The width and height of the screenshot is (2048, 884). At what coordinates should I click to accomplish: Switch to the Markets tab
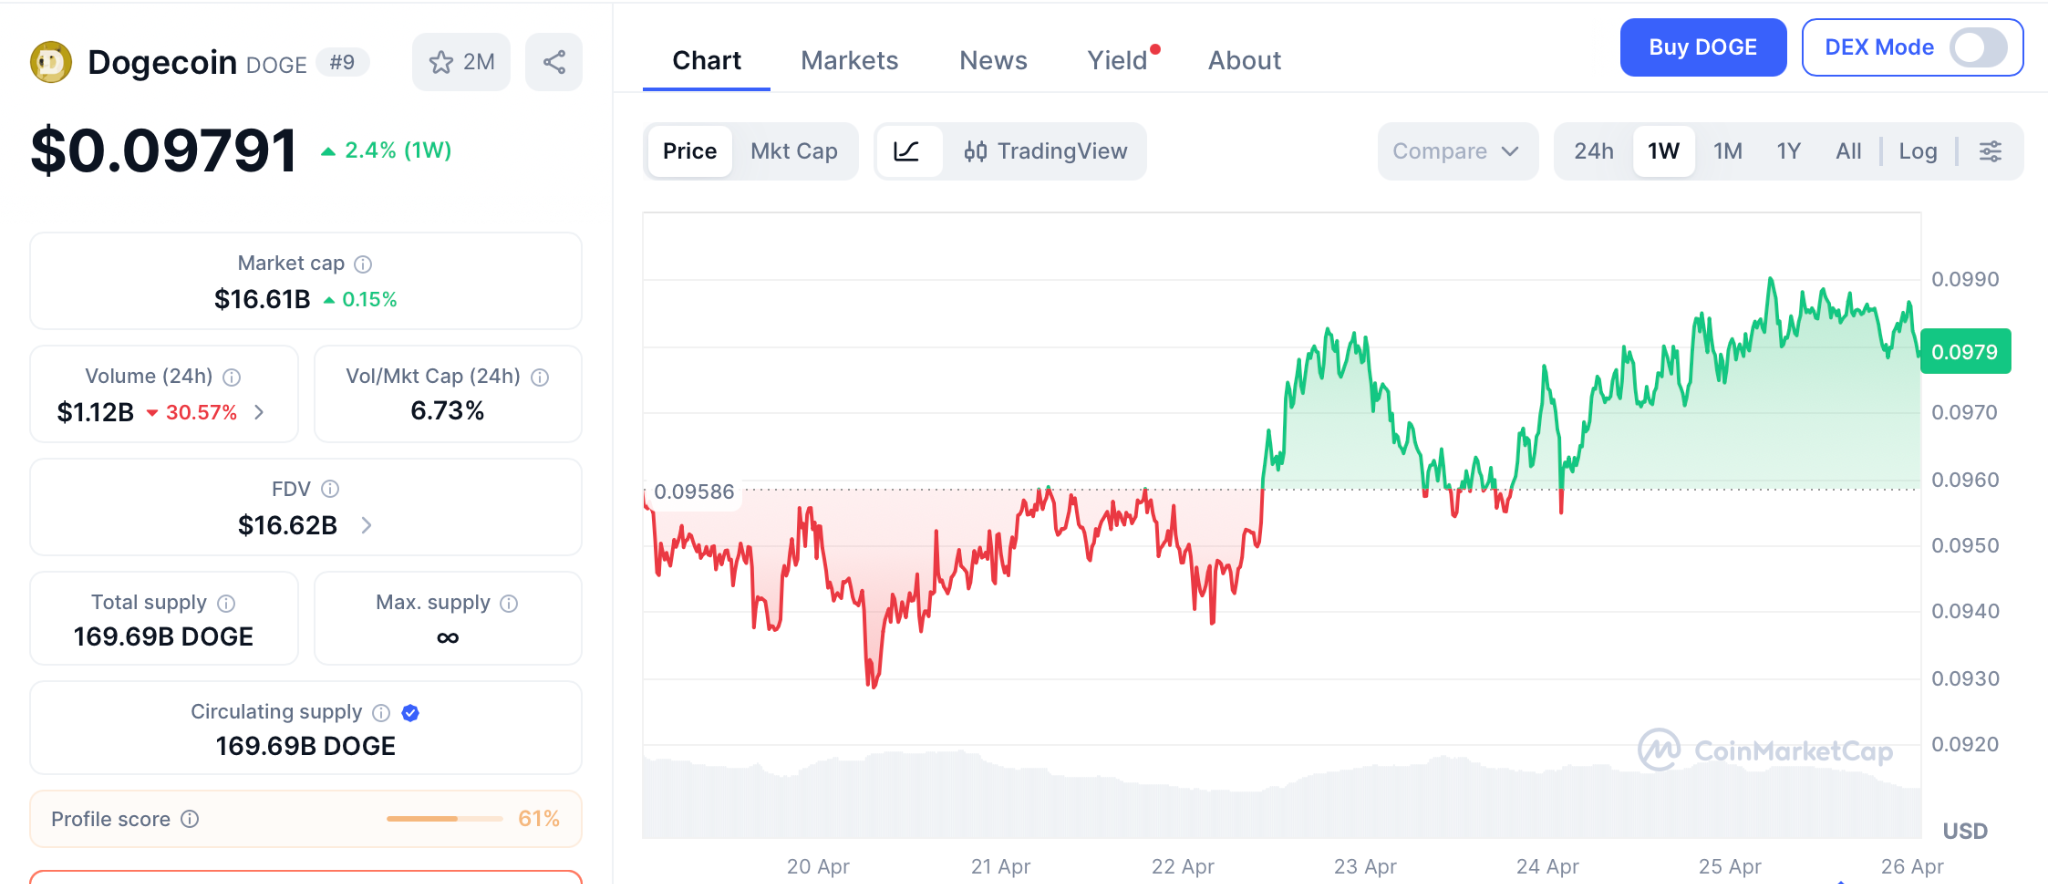click(849, 61)
